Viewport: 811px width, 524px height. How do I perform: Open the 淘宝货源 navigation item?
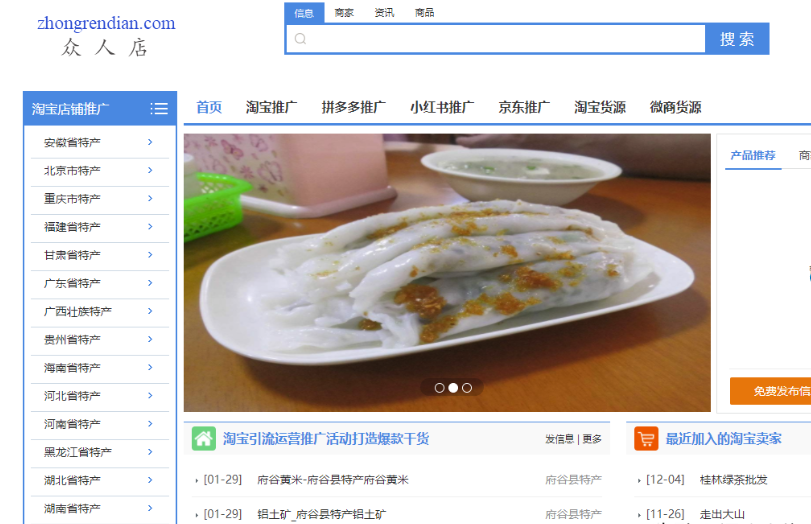[600, 108]
